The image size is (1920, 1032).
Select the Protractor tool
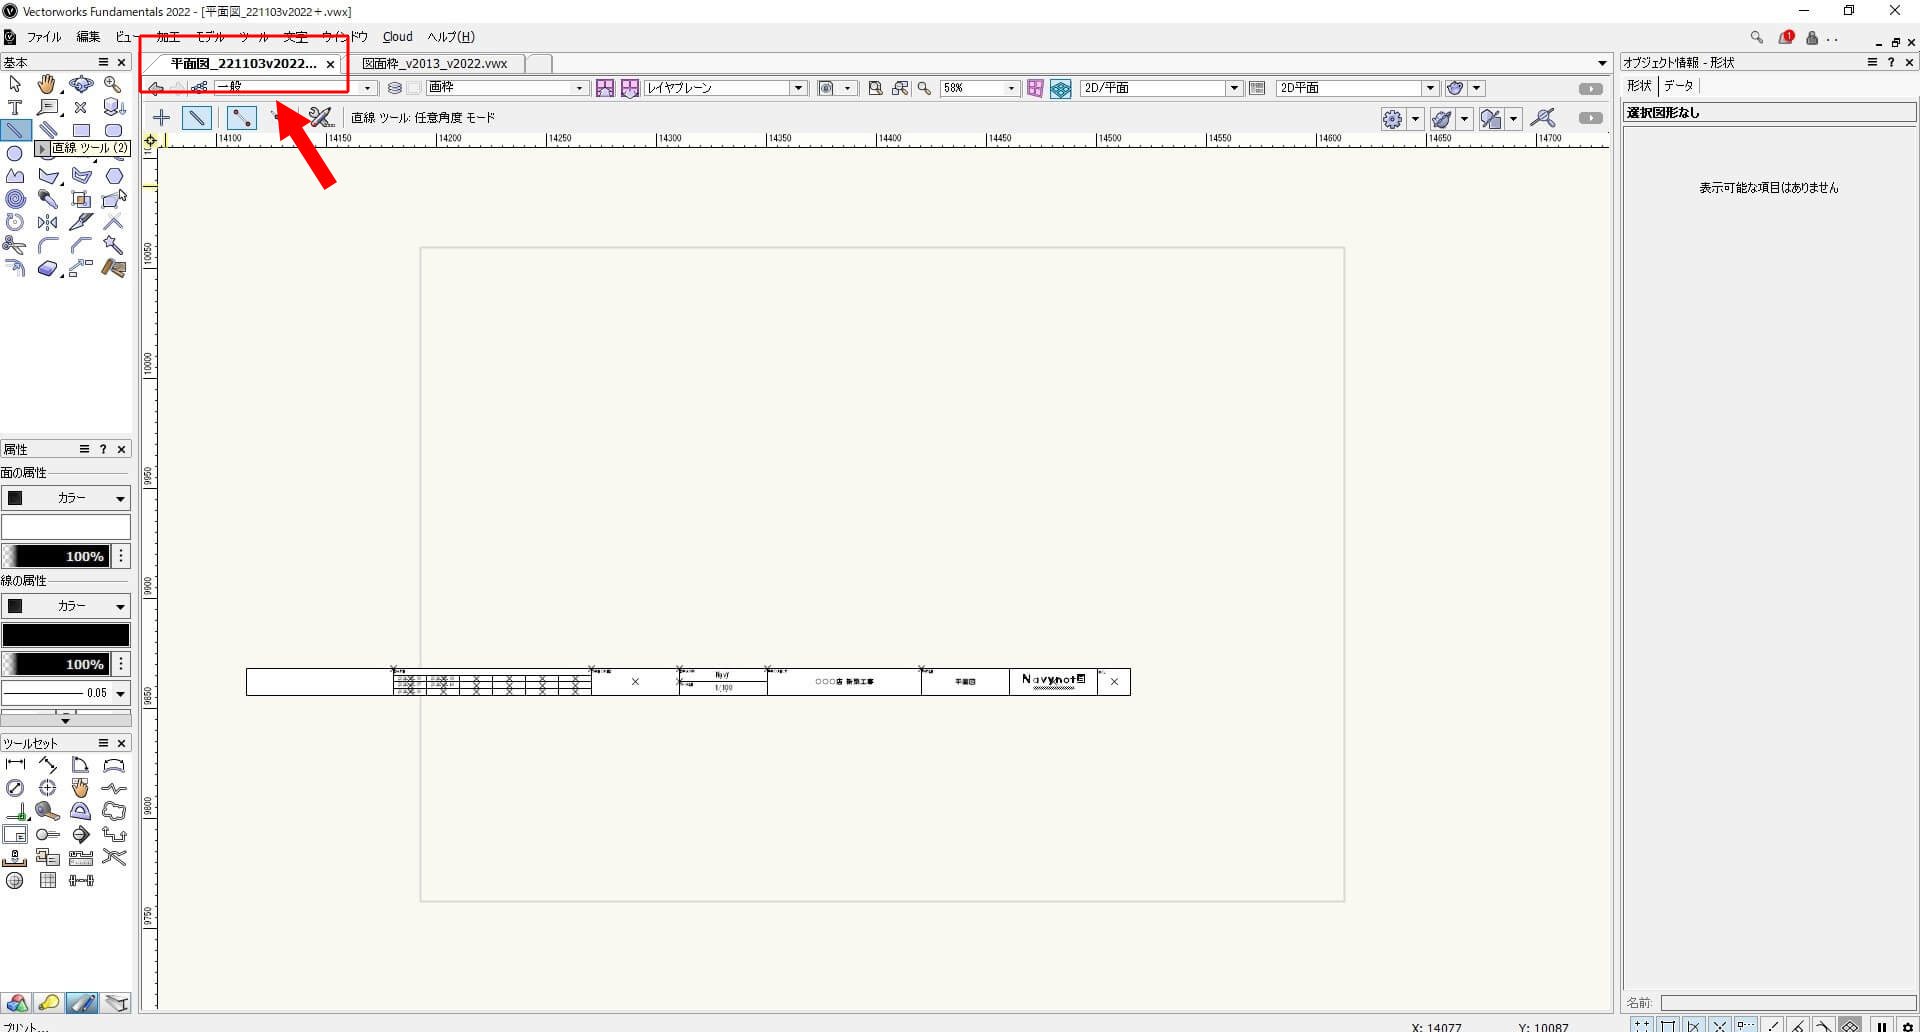click(x=81, y=811)
